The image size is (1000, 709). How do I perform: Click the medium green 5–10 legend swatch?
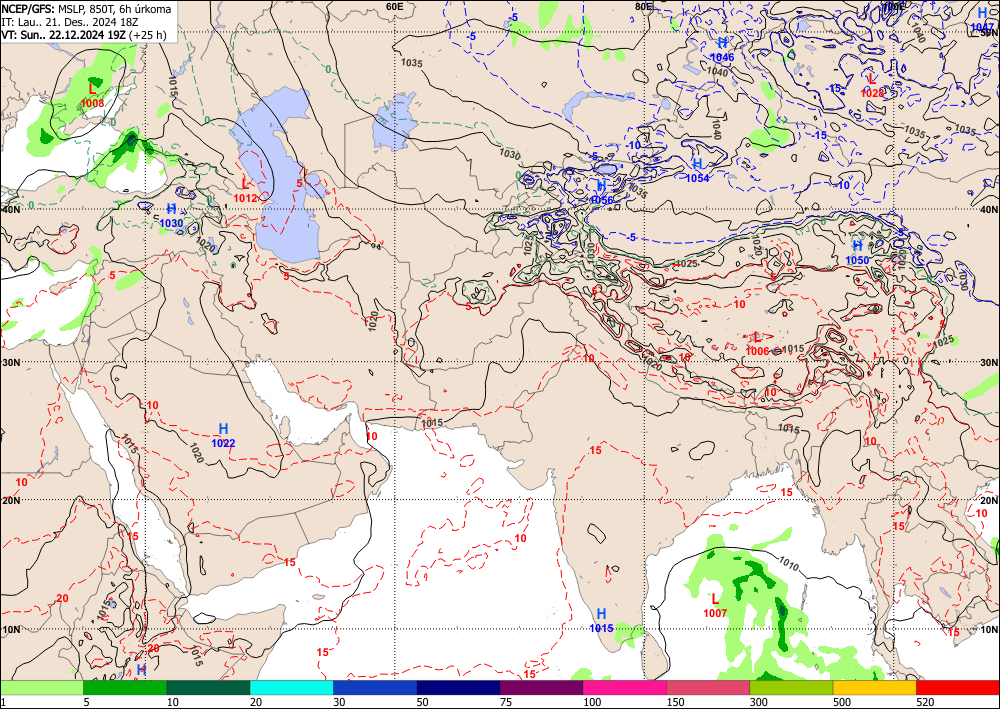point(125,687)
